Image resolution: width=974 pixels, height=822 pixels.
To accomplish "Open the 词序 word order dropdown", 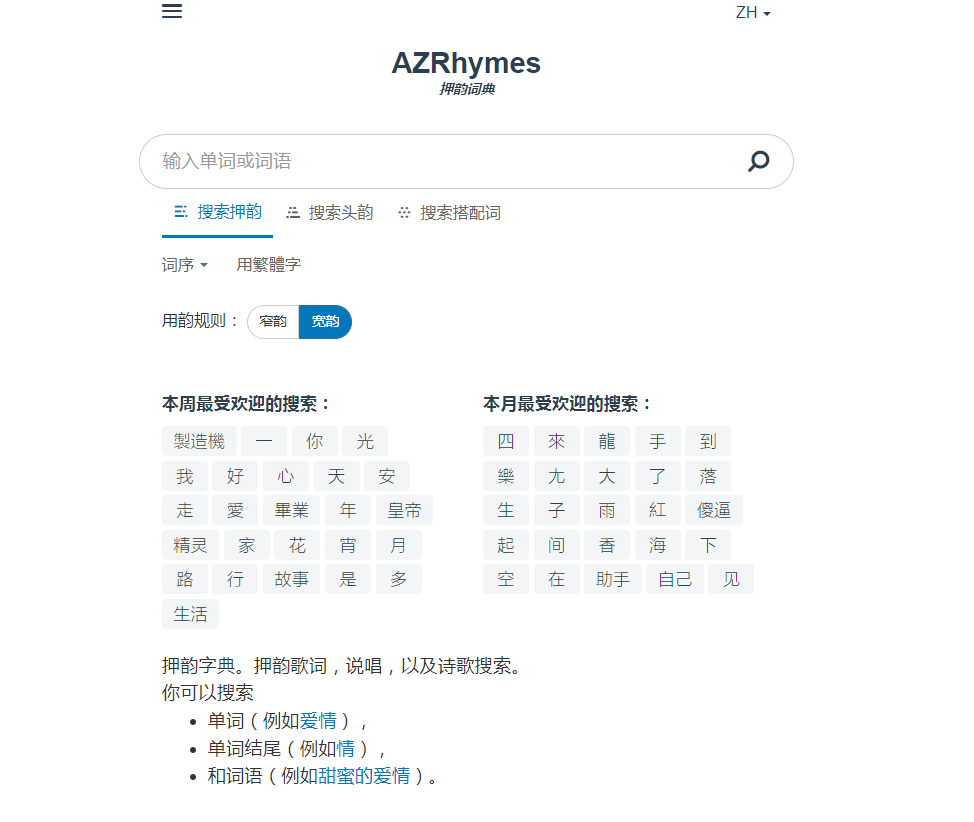I will pyautogui.click(x=183, y=264).
